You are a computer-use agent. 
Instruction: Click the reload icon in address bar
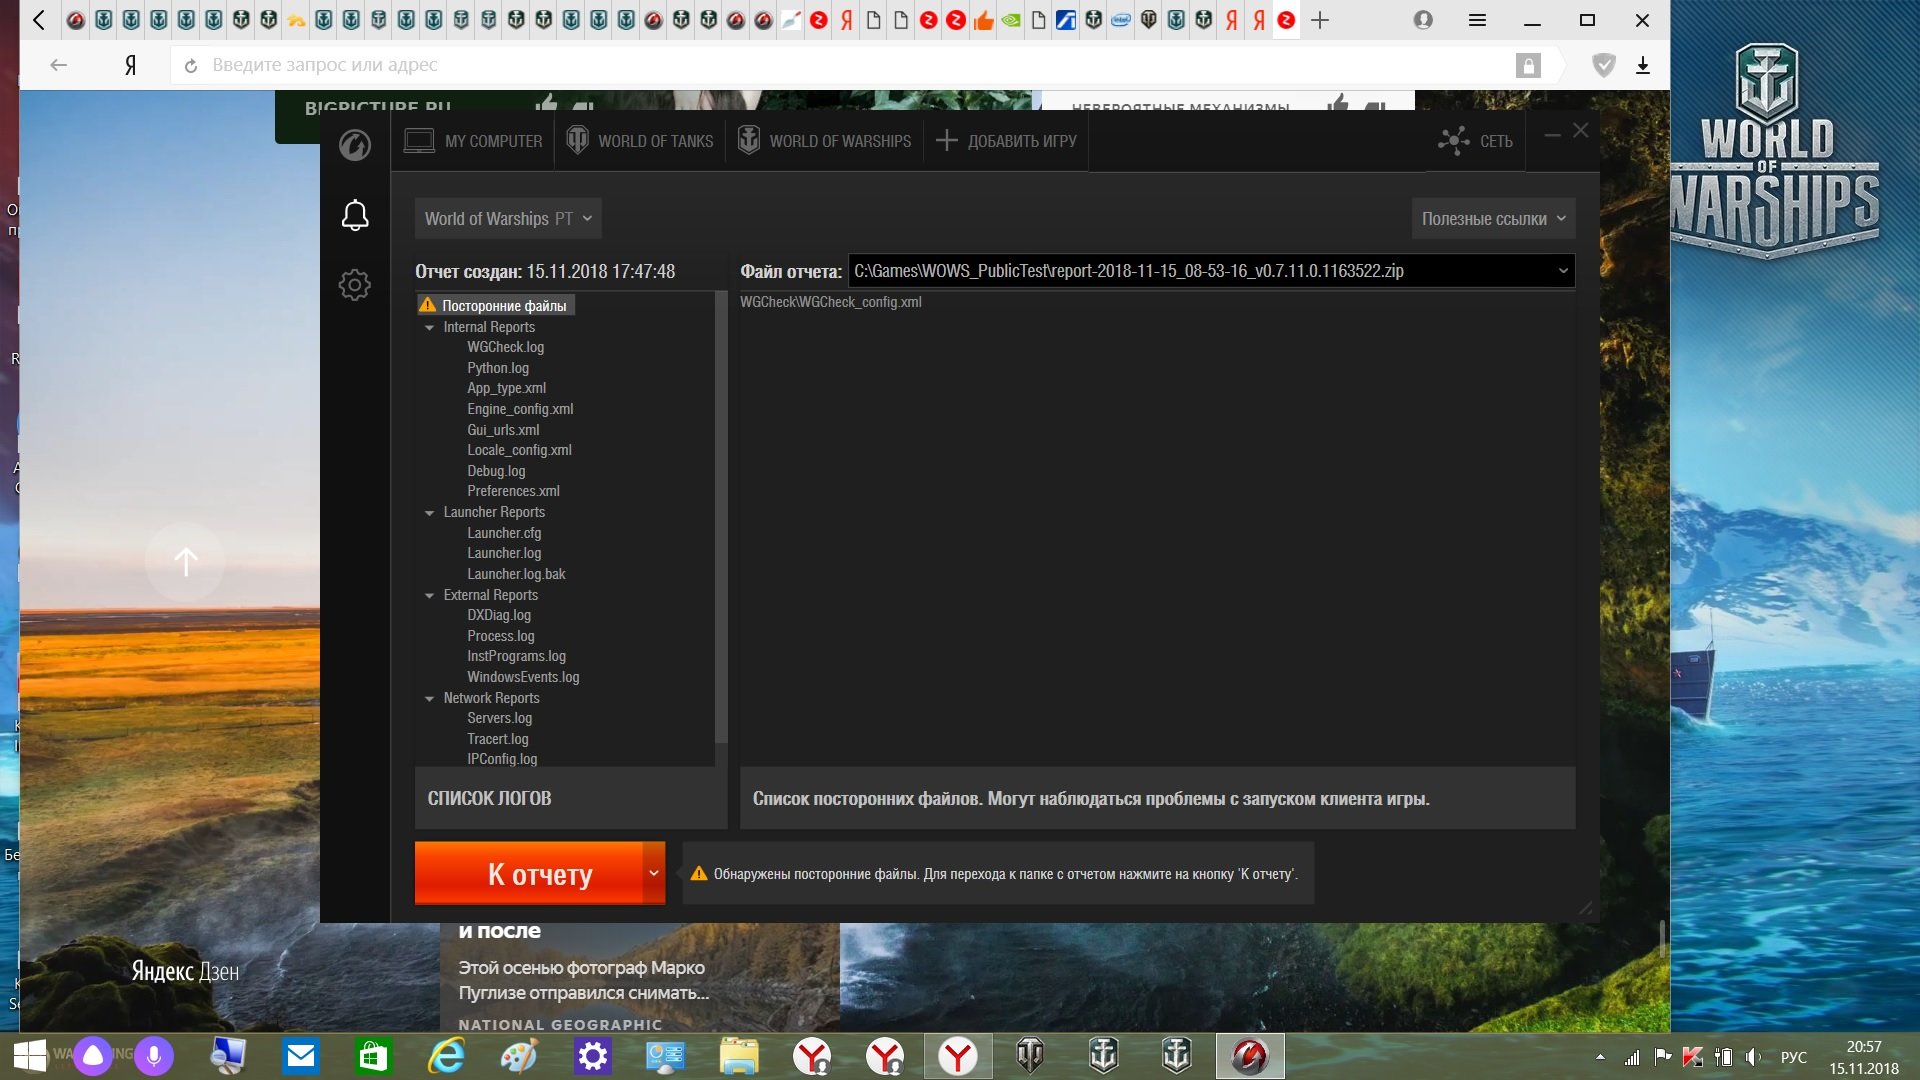coord(191,66)
